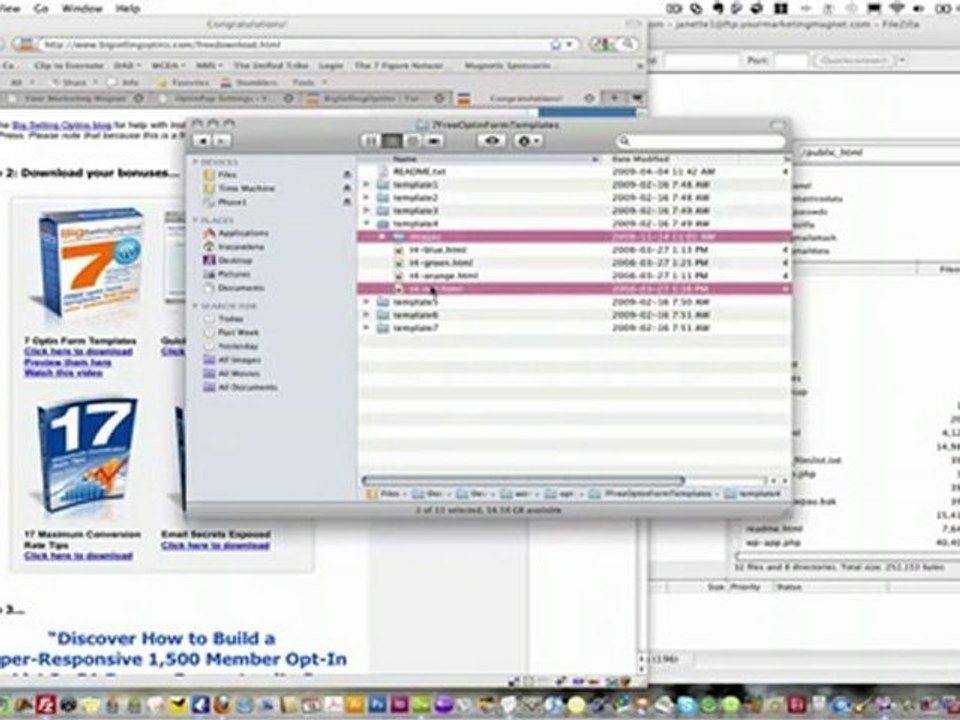Click download link under 7 Optin Form Templates

point(78,351)
